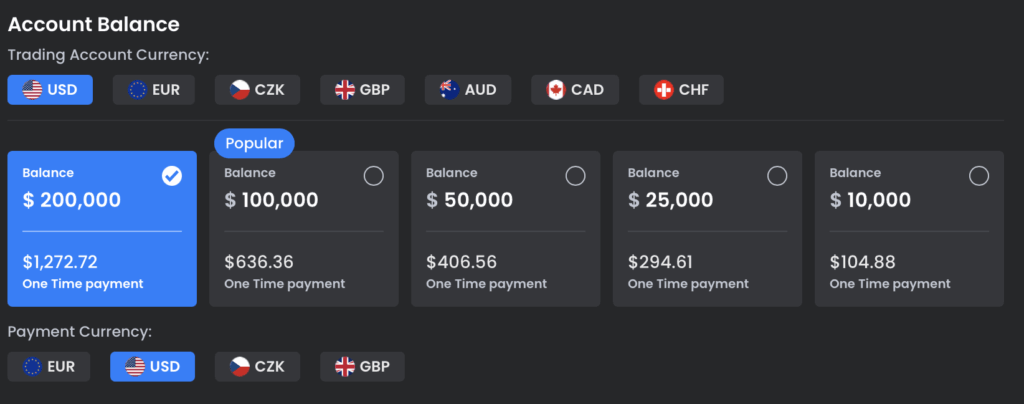Click the EU flag icon in Trading Account Currency
This screenshot has height=404, width=1024.
pyautogui.click(x=138, y=90)
